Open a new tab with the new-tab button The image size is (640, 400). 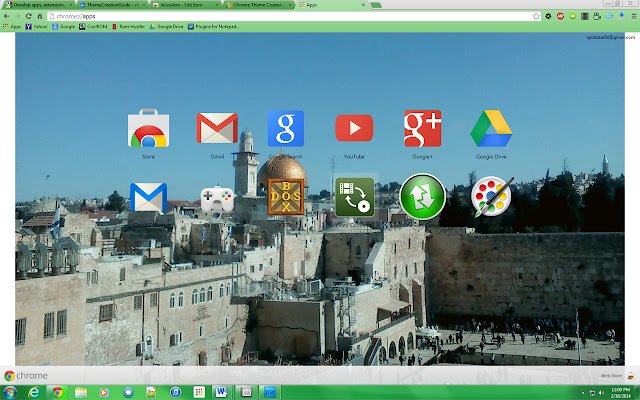click(376, 5)
